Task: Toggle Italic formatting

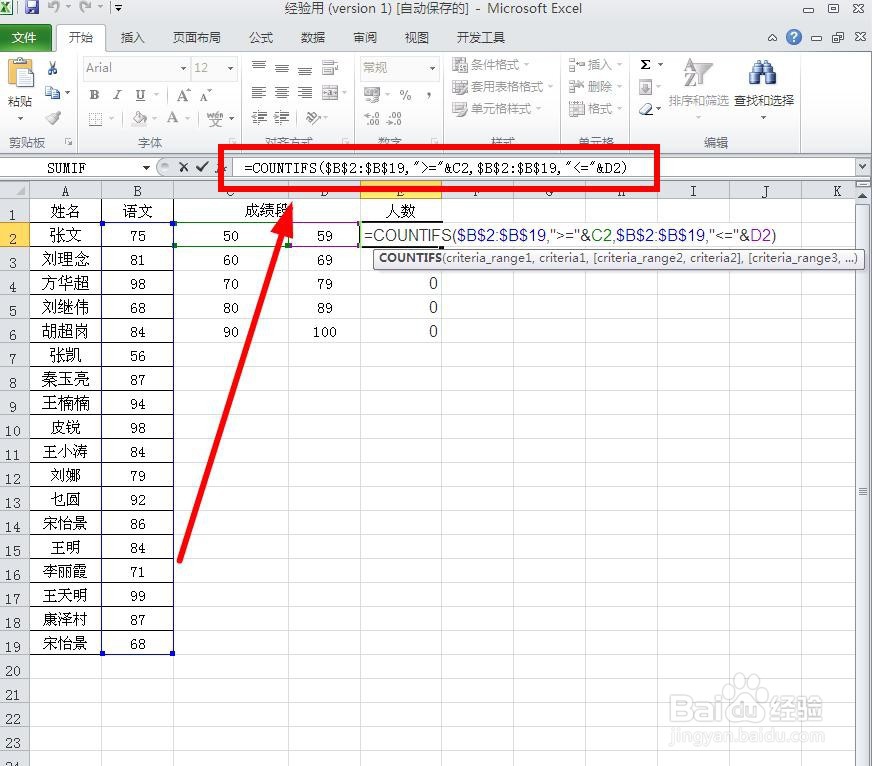Action: point(117,95)
